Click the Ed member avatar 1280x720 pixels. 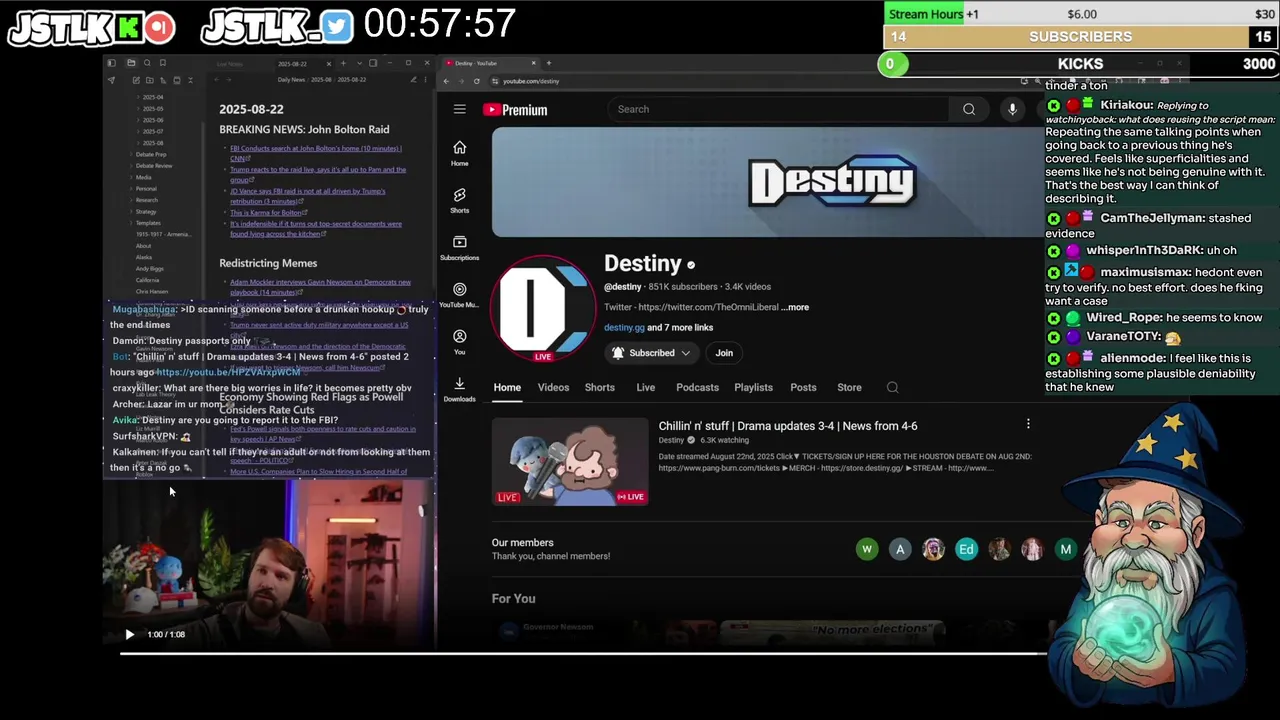click(x=966, y=549)
